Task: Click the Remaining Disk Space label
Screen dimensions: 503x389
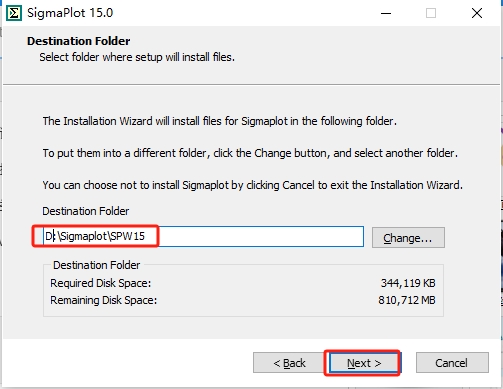Action: tap(103, 300)
